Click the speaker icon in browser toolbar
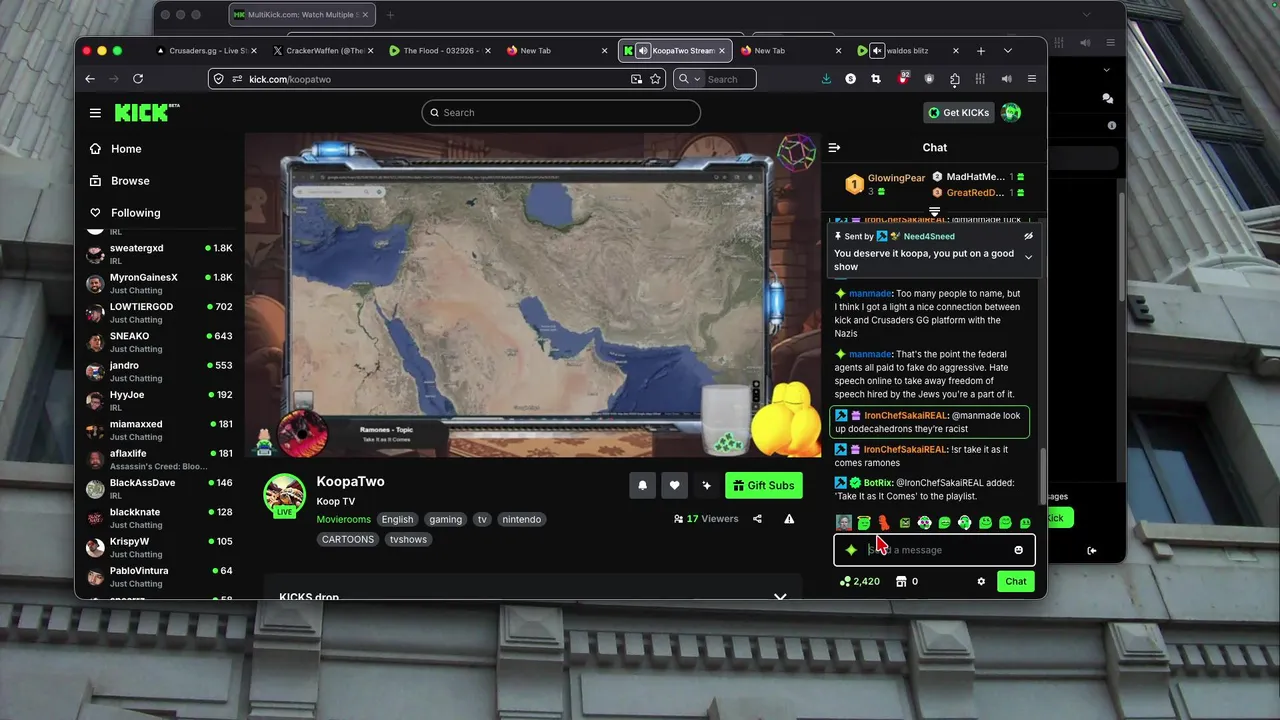Viewport: 1280px width, 720px height. (x=1007, y=79)
